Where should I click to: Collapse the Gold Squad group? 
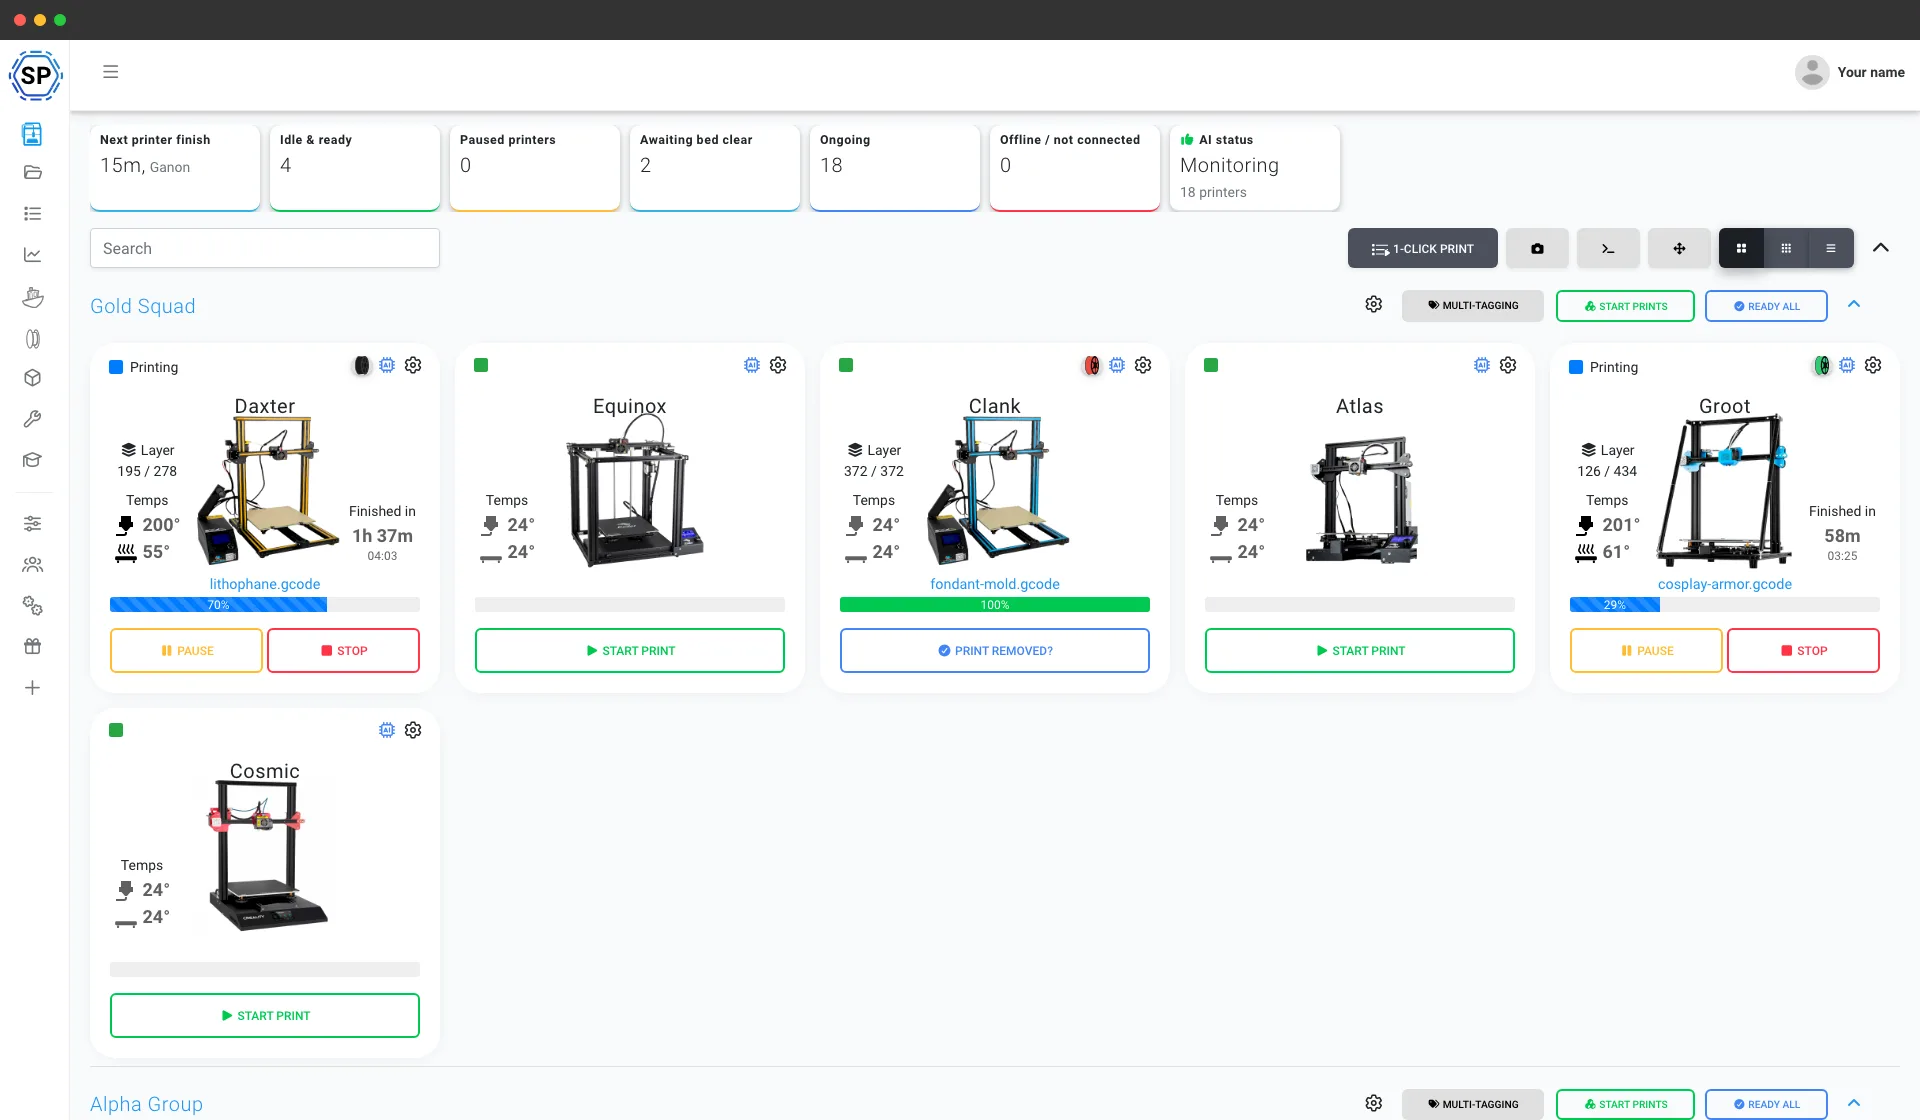click(x=1854, y=304)
